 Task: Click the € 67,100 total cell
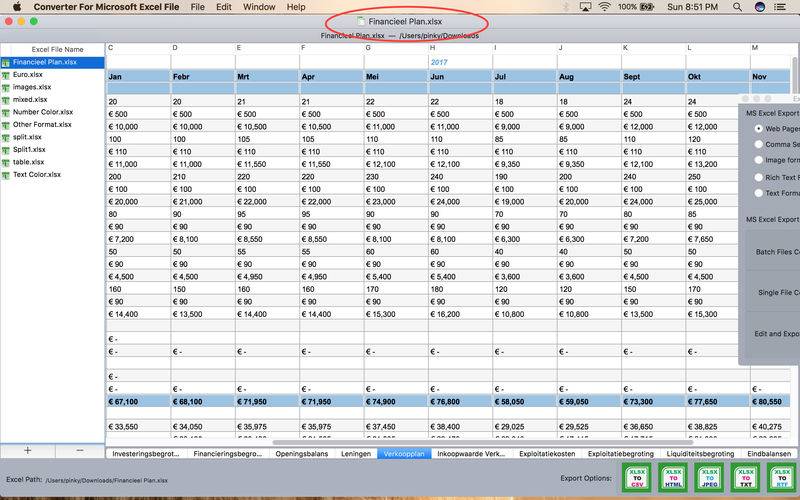point(138,402)
